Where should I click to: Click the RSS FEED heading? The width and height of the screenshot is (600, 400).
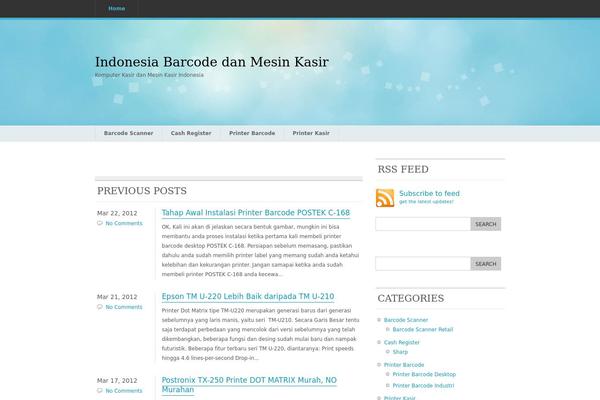tap(403, 169)
